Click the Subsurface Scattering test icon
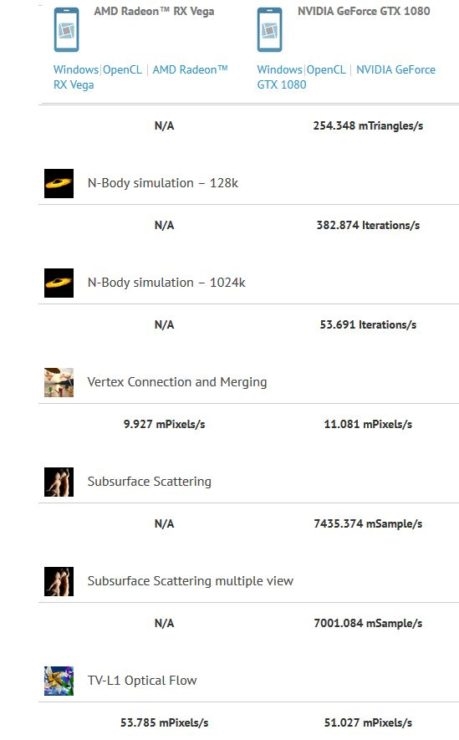 59,482
